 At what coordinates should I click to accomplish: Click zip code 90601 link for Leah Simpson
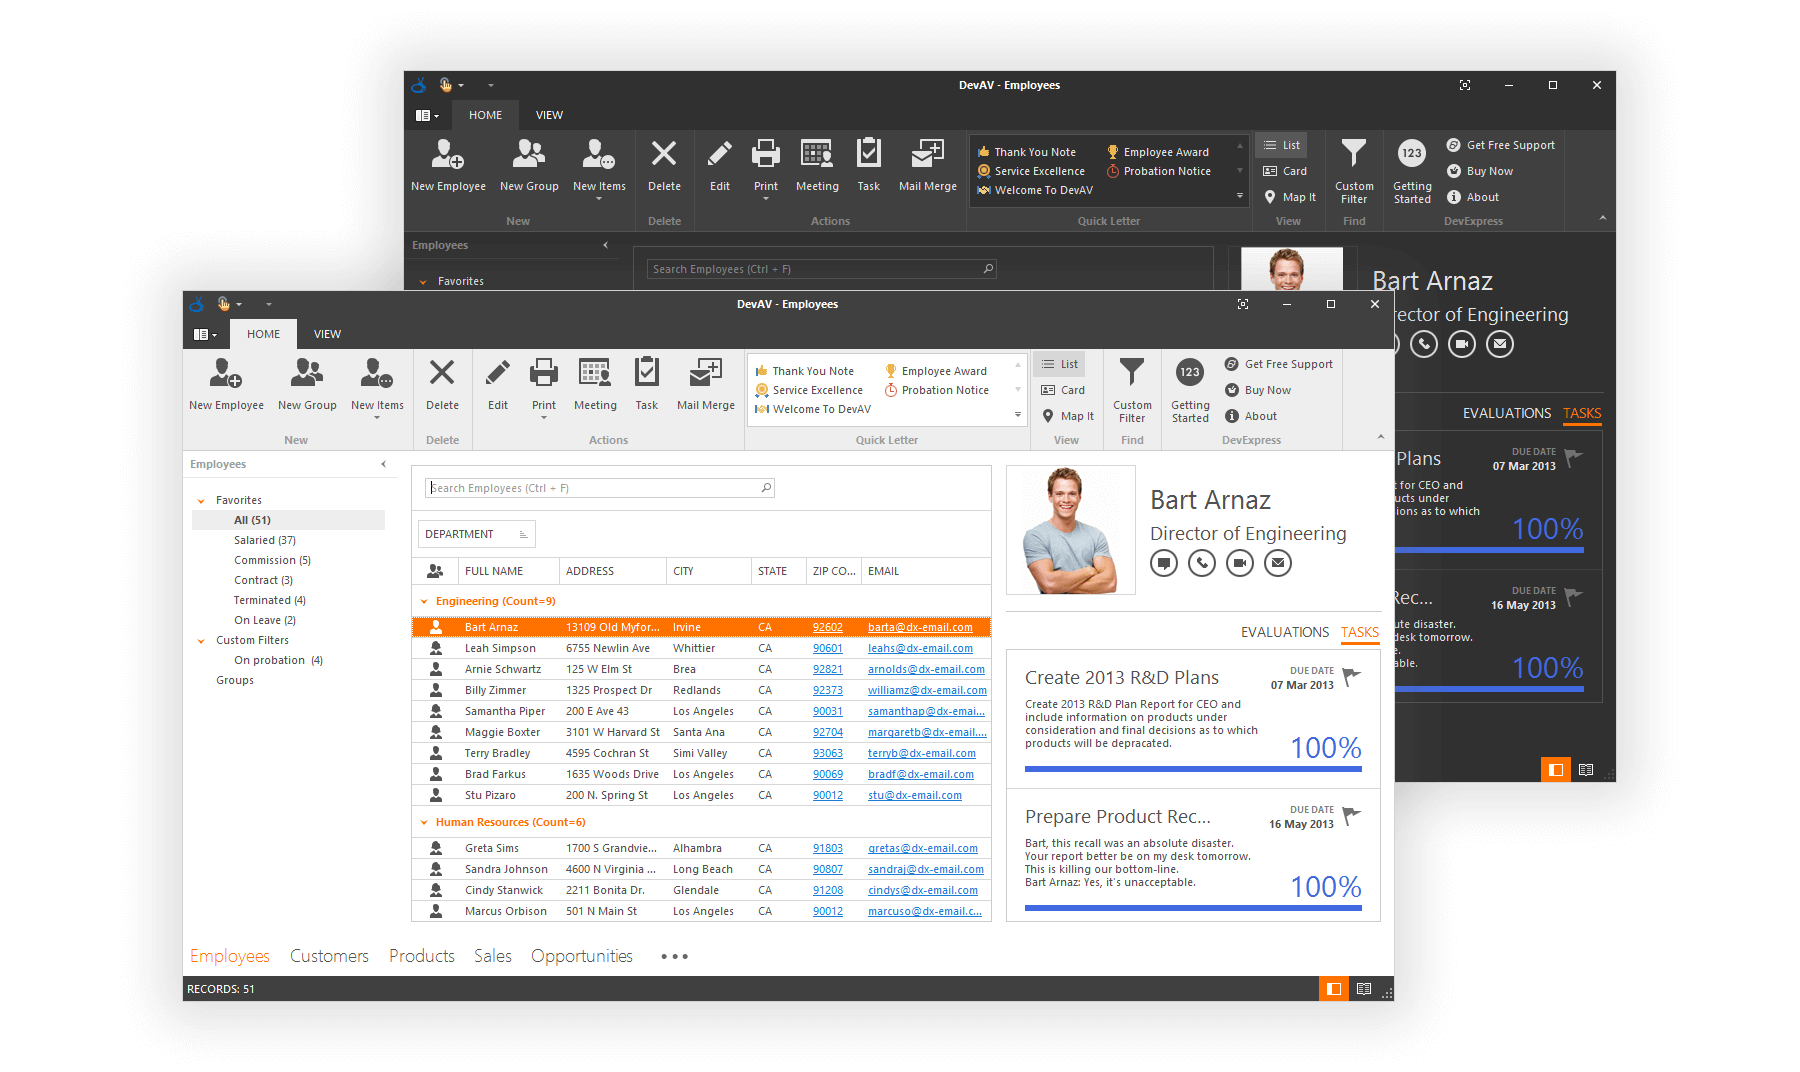827,648
